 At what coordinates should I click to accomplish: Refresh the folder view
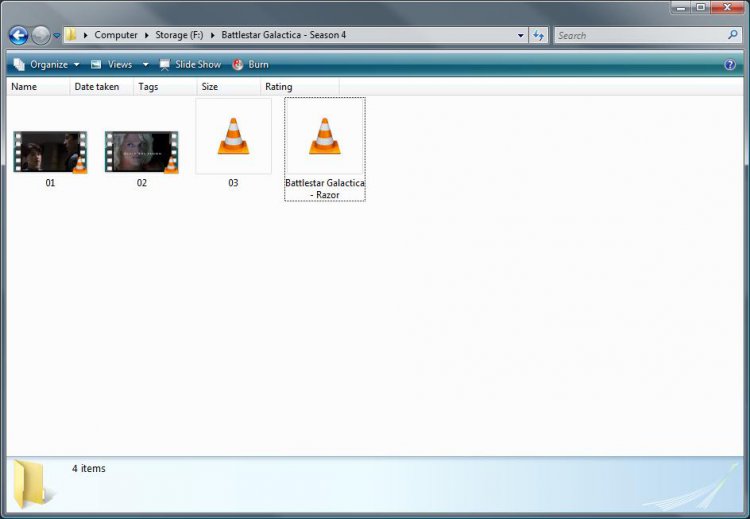pyautogui.click(x=539, y=35)
